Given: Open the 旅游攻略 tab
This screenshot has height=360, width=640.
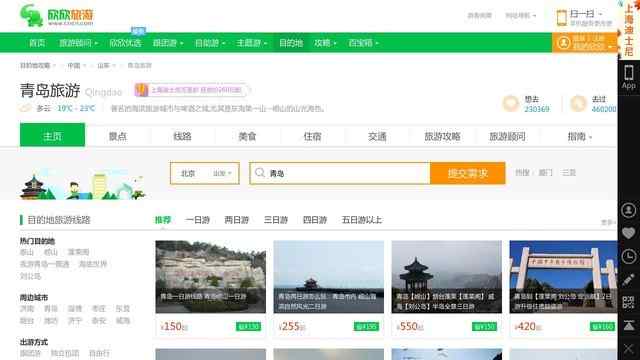Looking at the screenshot, I should tap(442, 136).
